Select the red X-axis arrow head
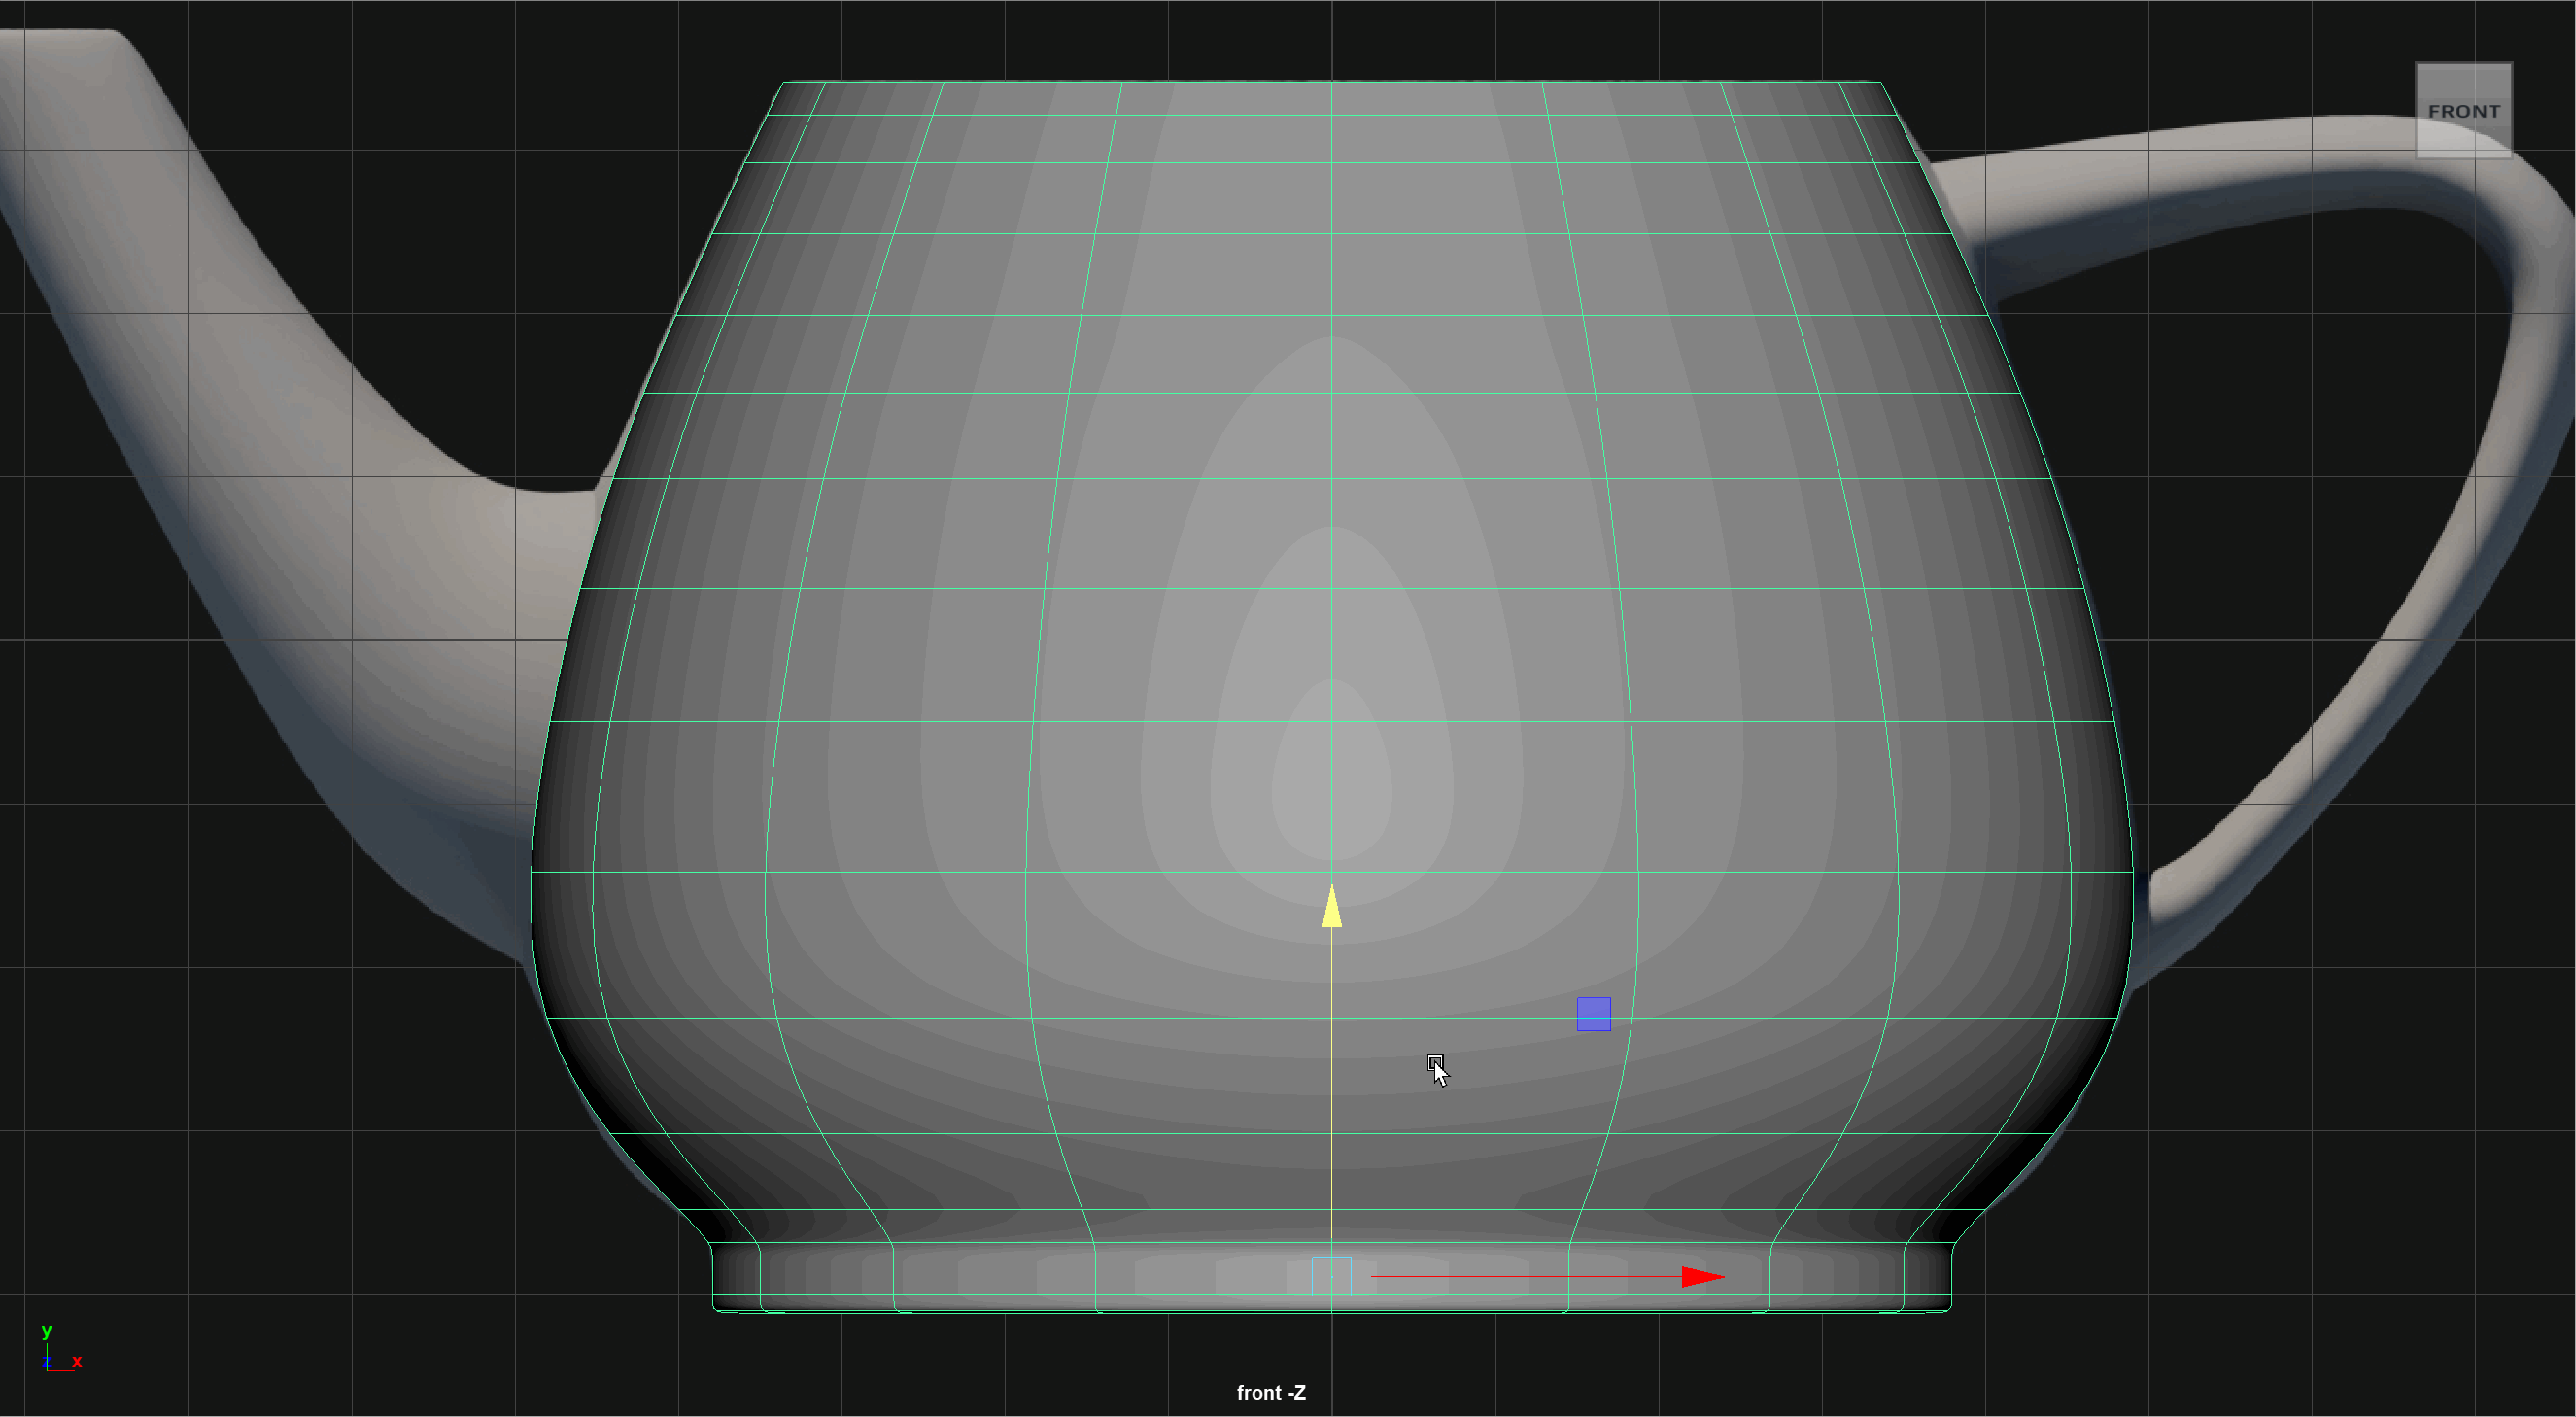2576x1417 pixels. tap(1702, 1277)
